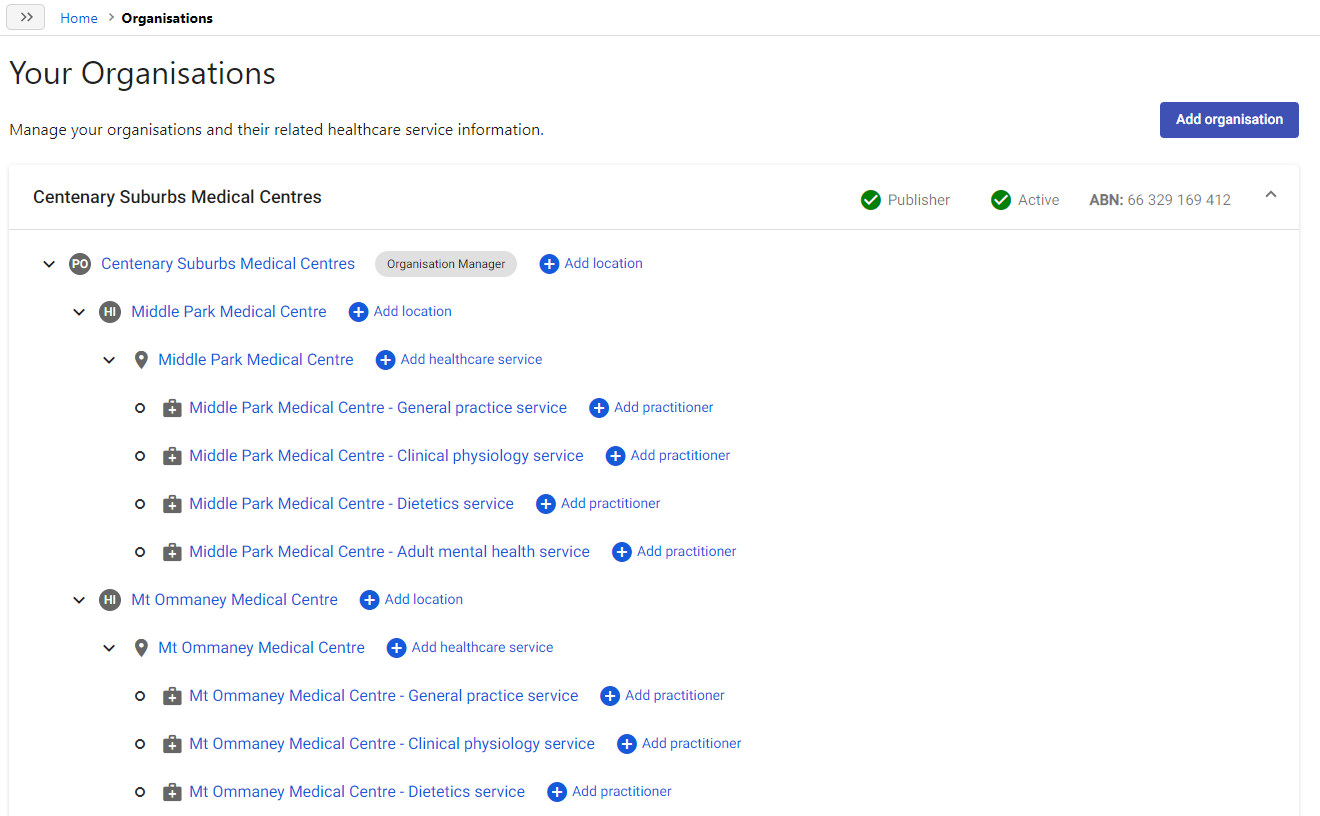Click plus icon of Add healthcare service for Middle Park
Image resolution: width=1320 pixels, height=816 pixels.
click(385, 360)
